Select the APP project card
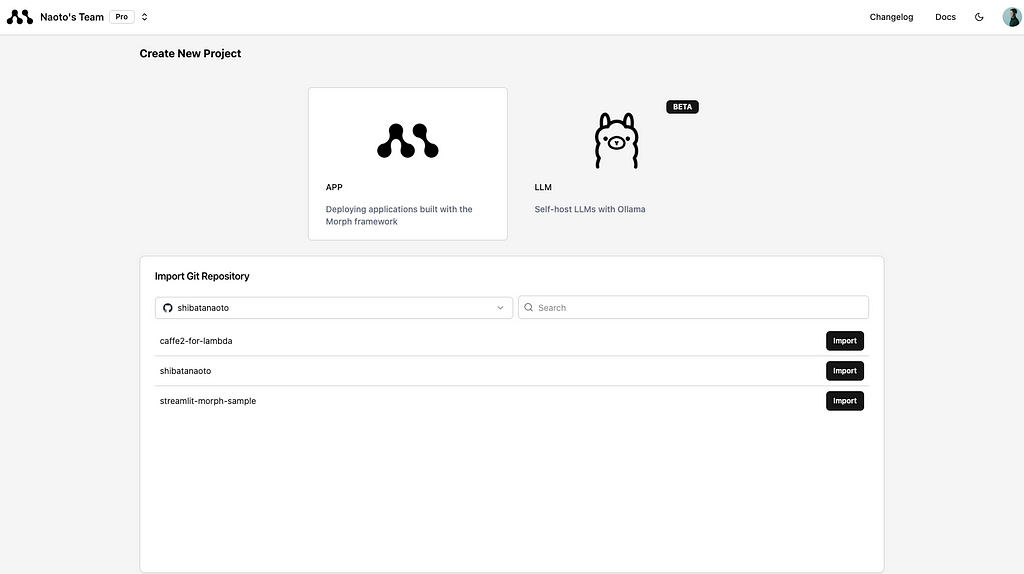 click(408, 164)
